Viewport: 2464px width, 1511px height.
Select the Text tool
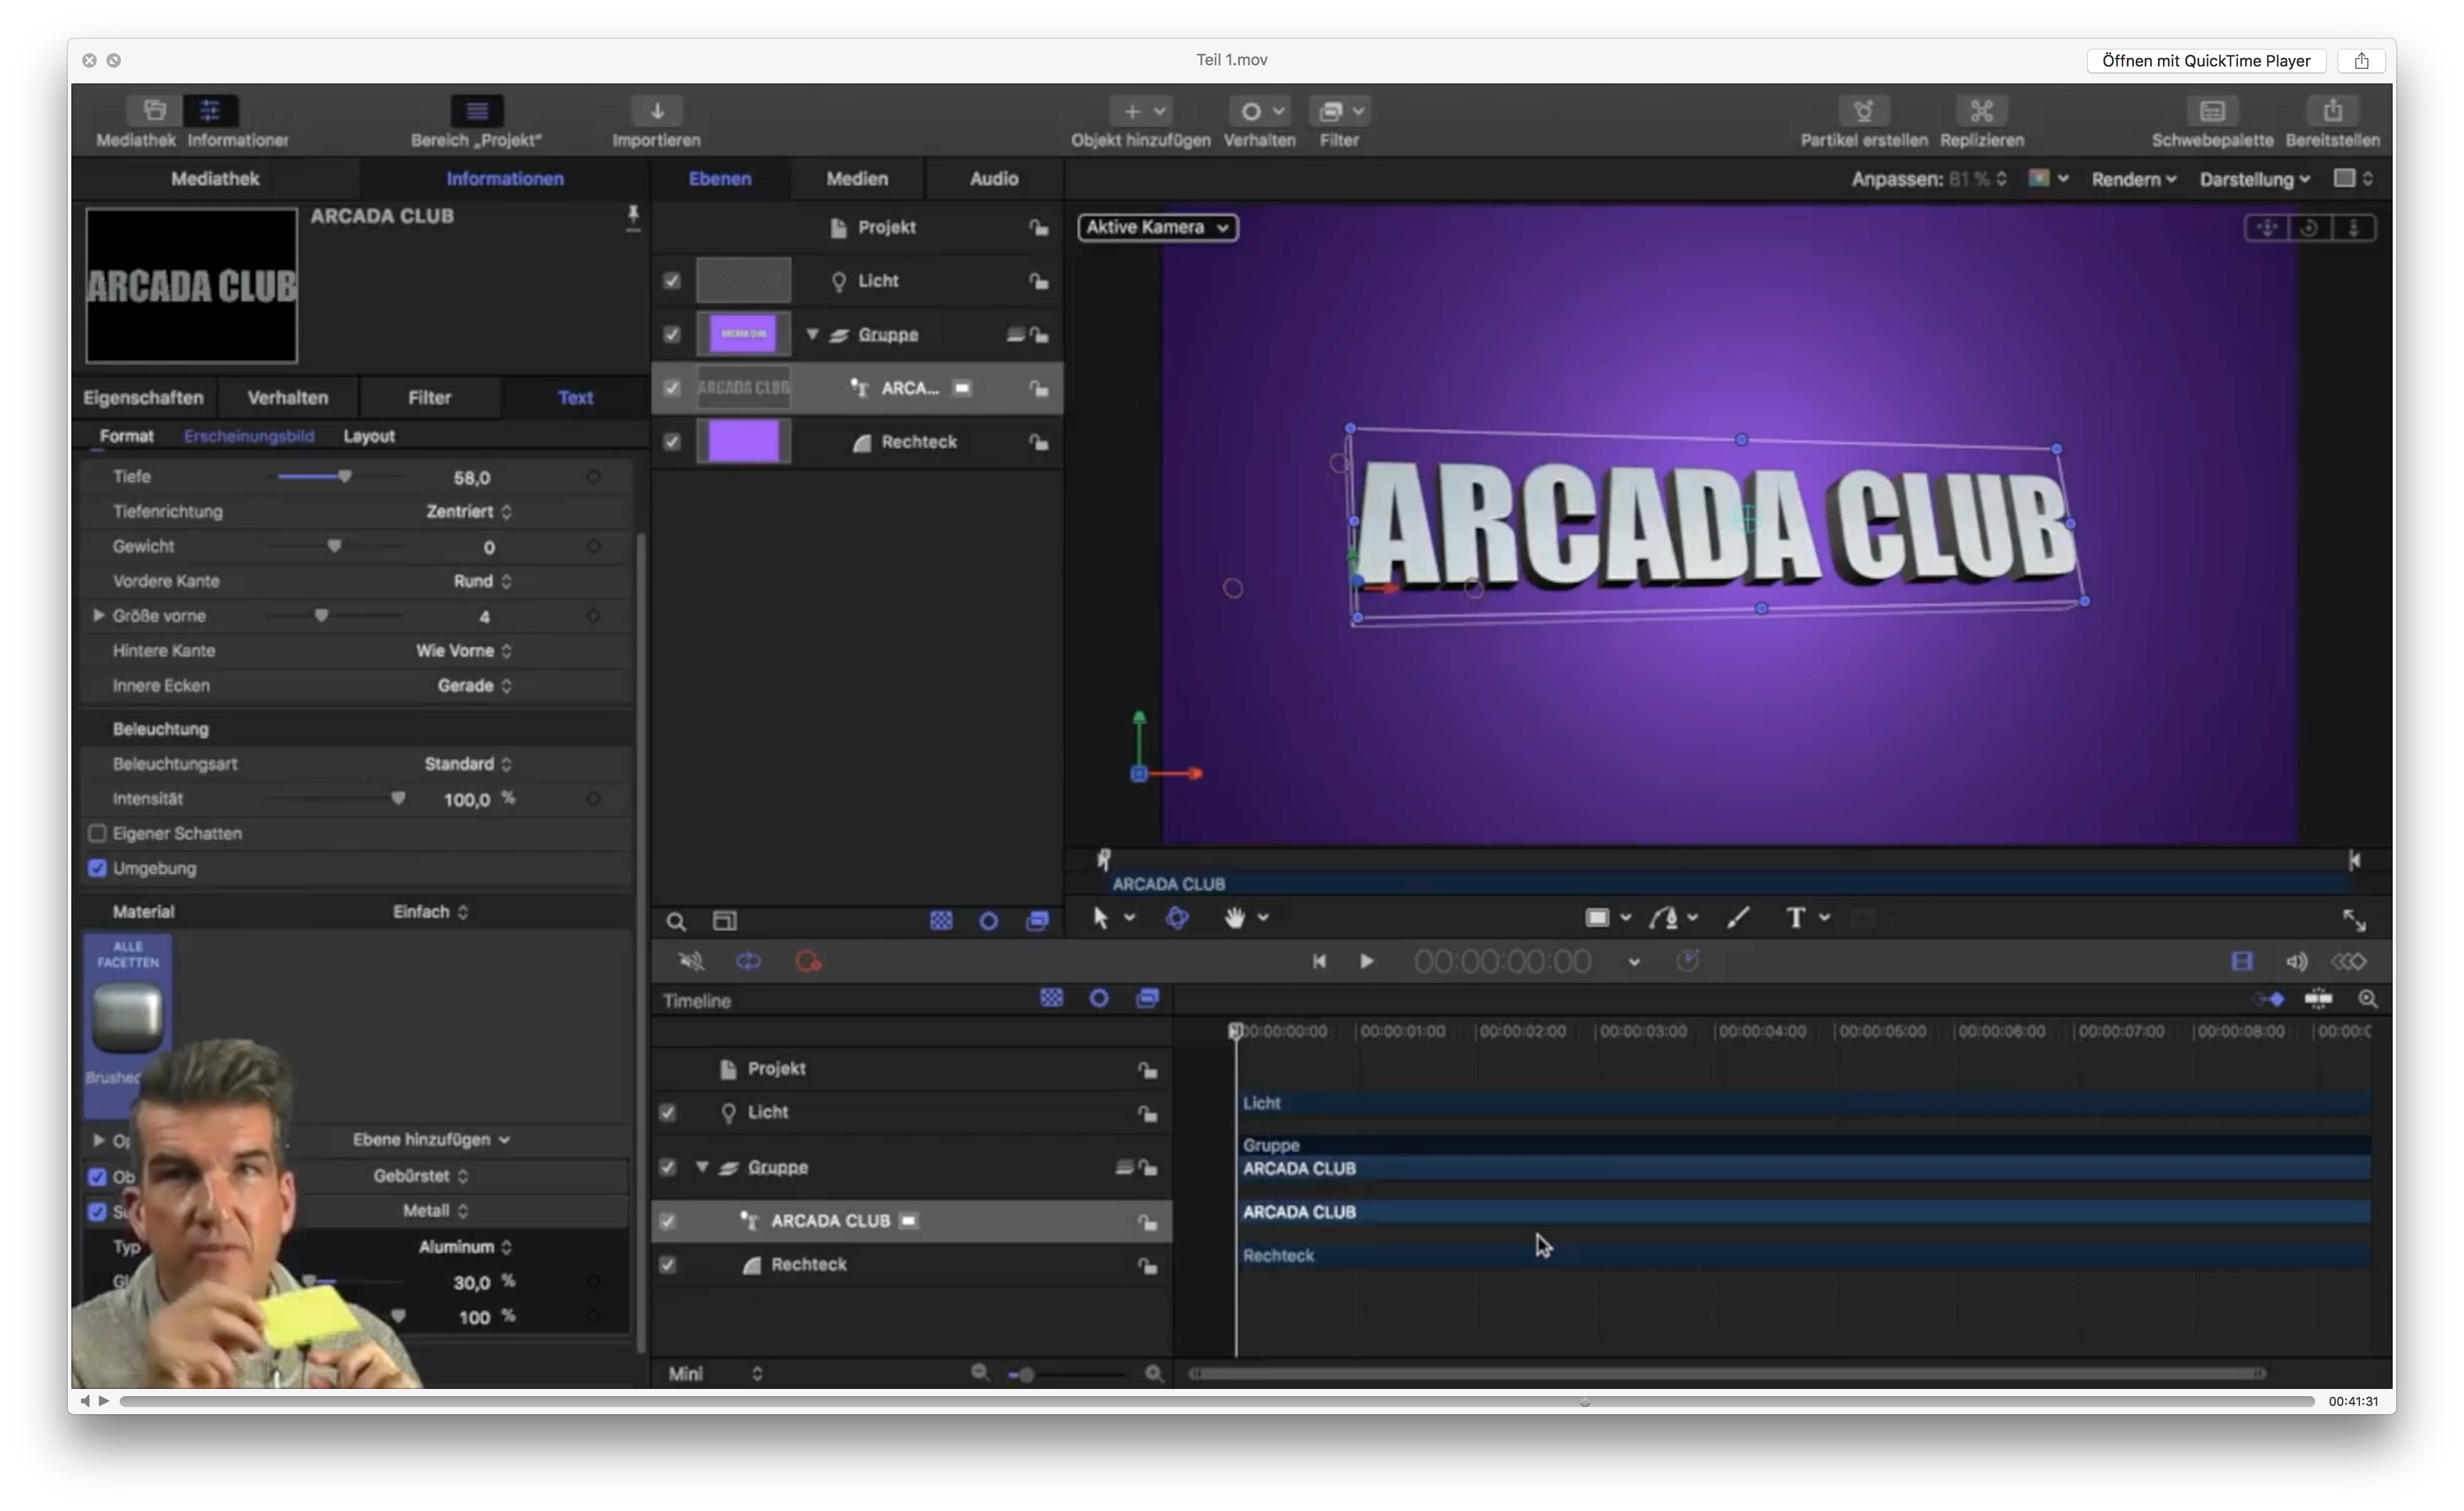1796,918
